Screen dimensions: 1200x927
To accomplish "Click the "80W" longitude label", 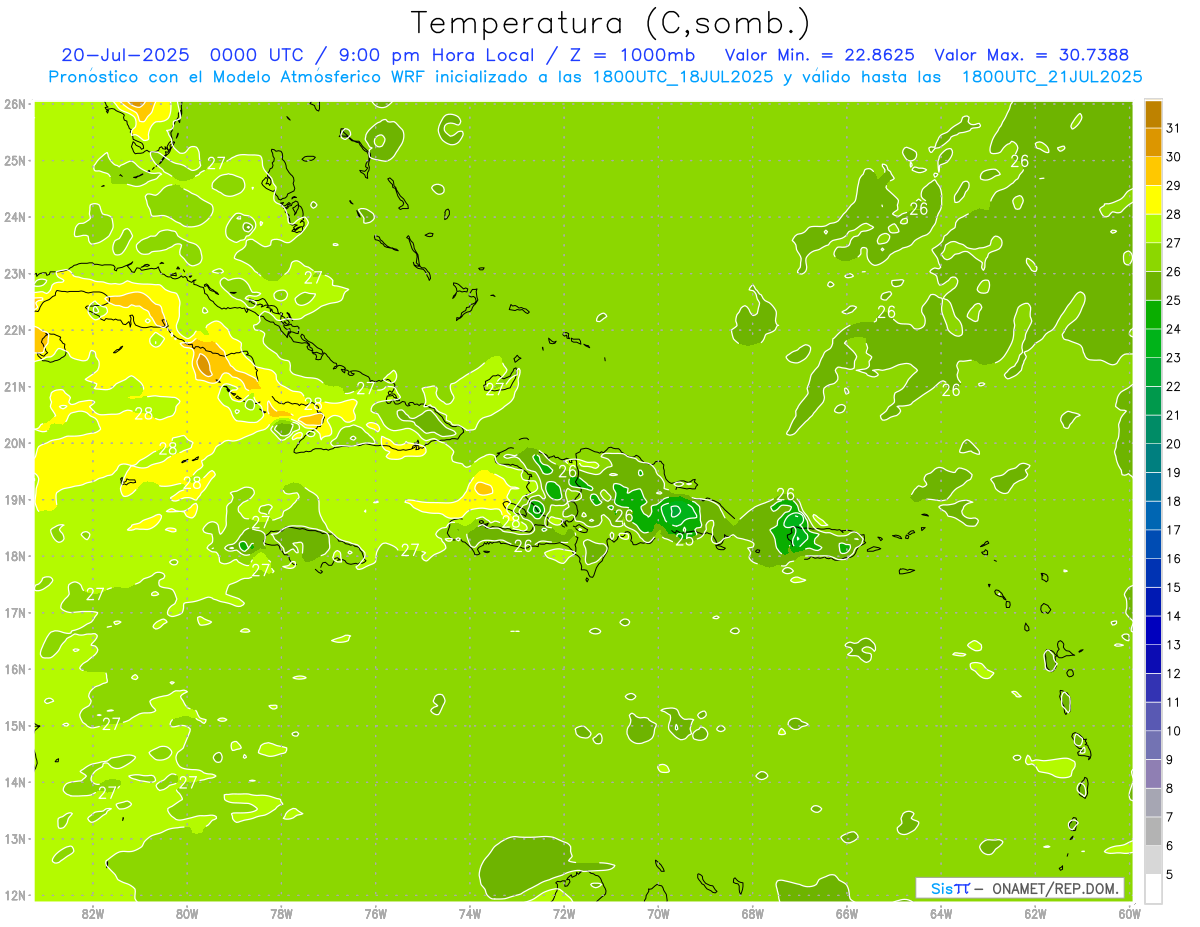I will pyautogui.click(x=187, y=914).
